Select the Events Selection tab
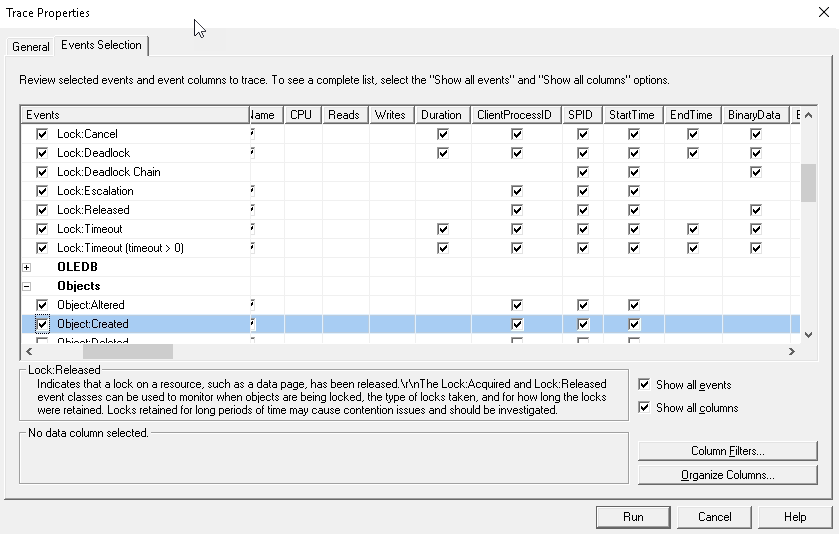This screenshot has height=534, width=839. coord(101,45)
